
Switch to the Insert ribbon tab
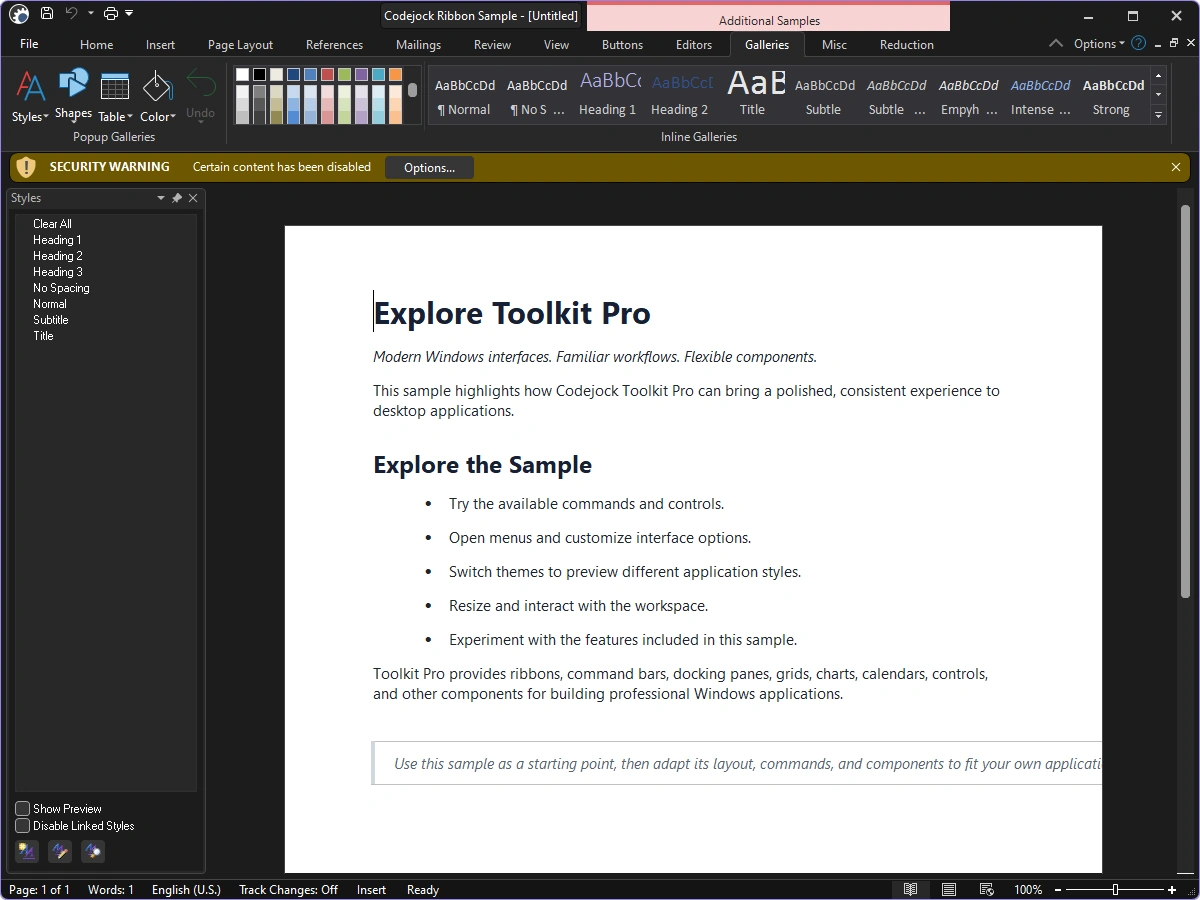160,44
